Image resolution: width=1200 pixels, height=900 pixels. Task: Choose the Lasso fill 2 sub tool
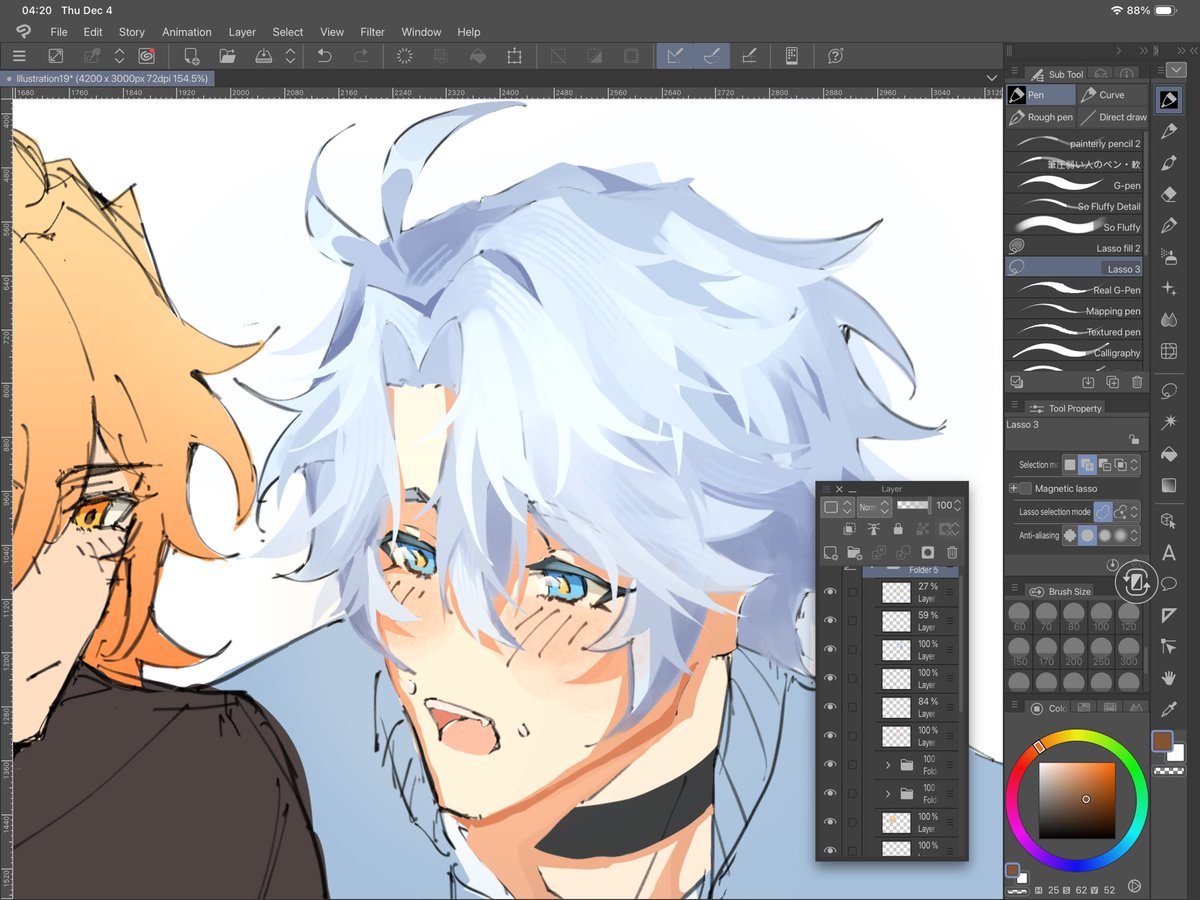(1074, 248)
